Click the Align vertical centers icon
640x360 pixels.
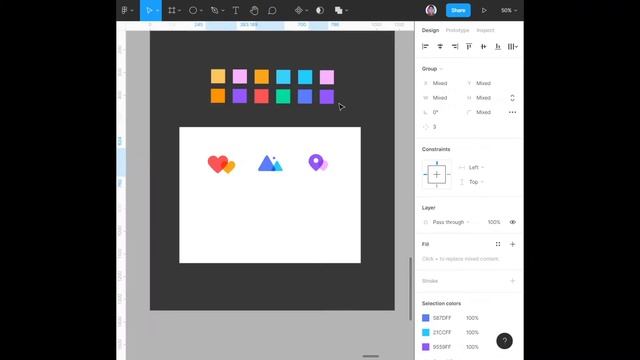tap(484, 47)
